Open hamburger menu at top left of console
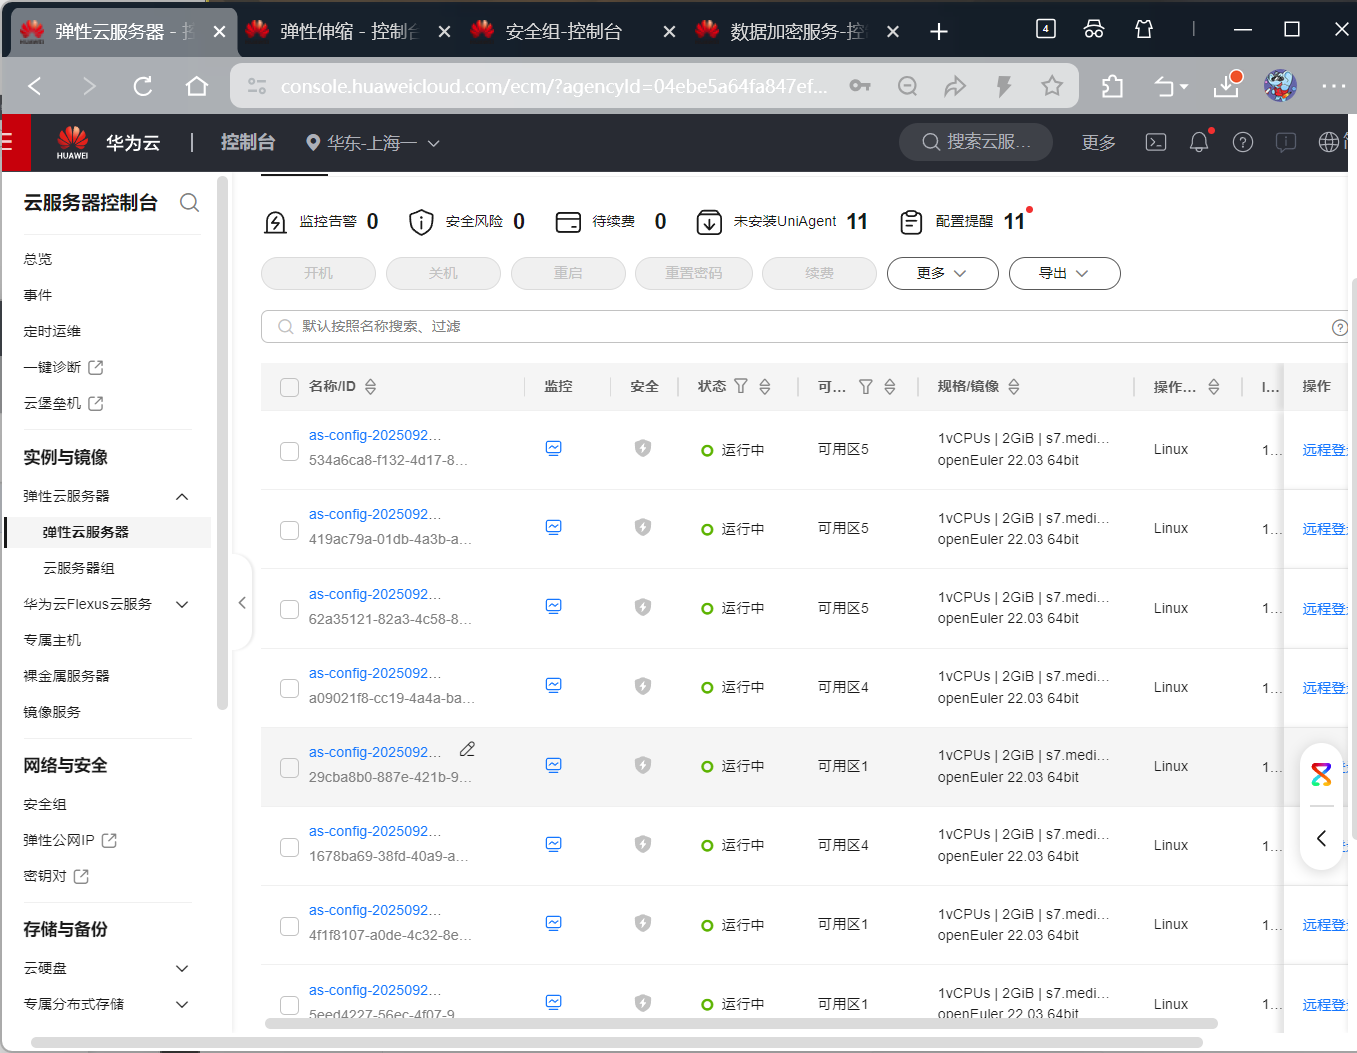This screenshot has height=1053, width=1357. click(7, 142)
